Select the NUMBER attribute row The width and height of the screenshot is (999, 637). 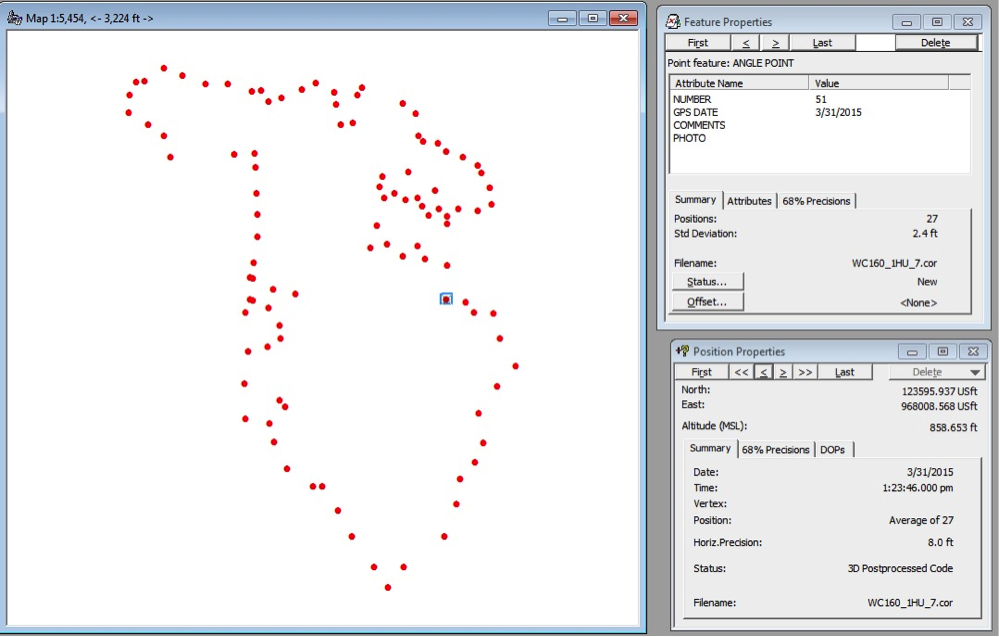[x=819, y=99]
